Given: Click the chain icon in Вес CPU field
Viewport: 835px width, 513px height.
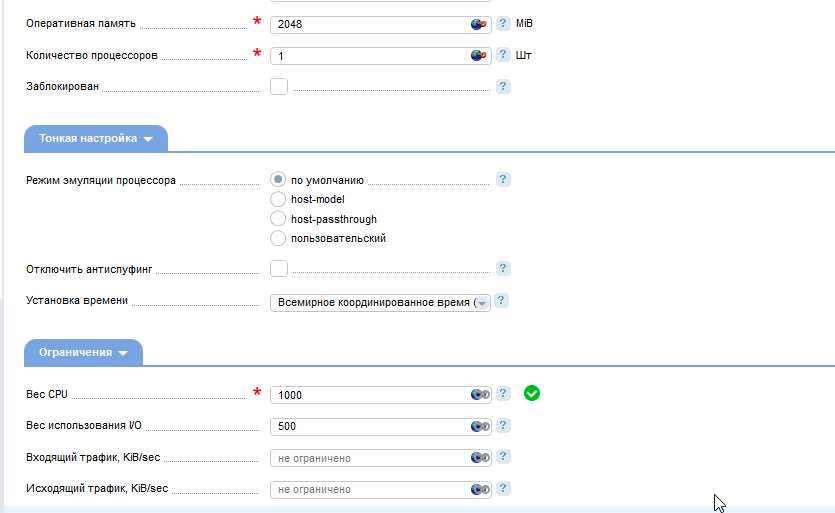Looking at the screenshot, I should (x=480, y=395).
